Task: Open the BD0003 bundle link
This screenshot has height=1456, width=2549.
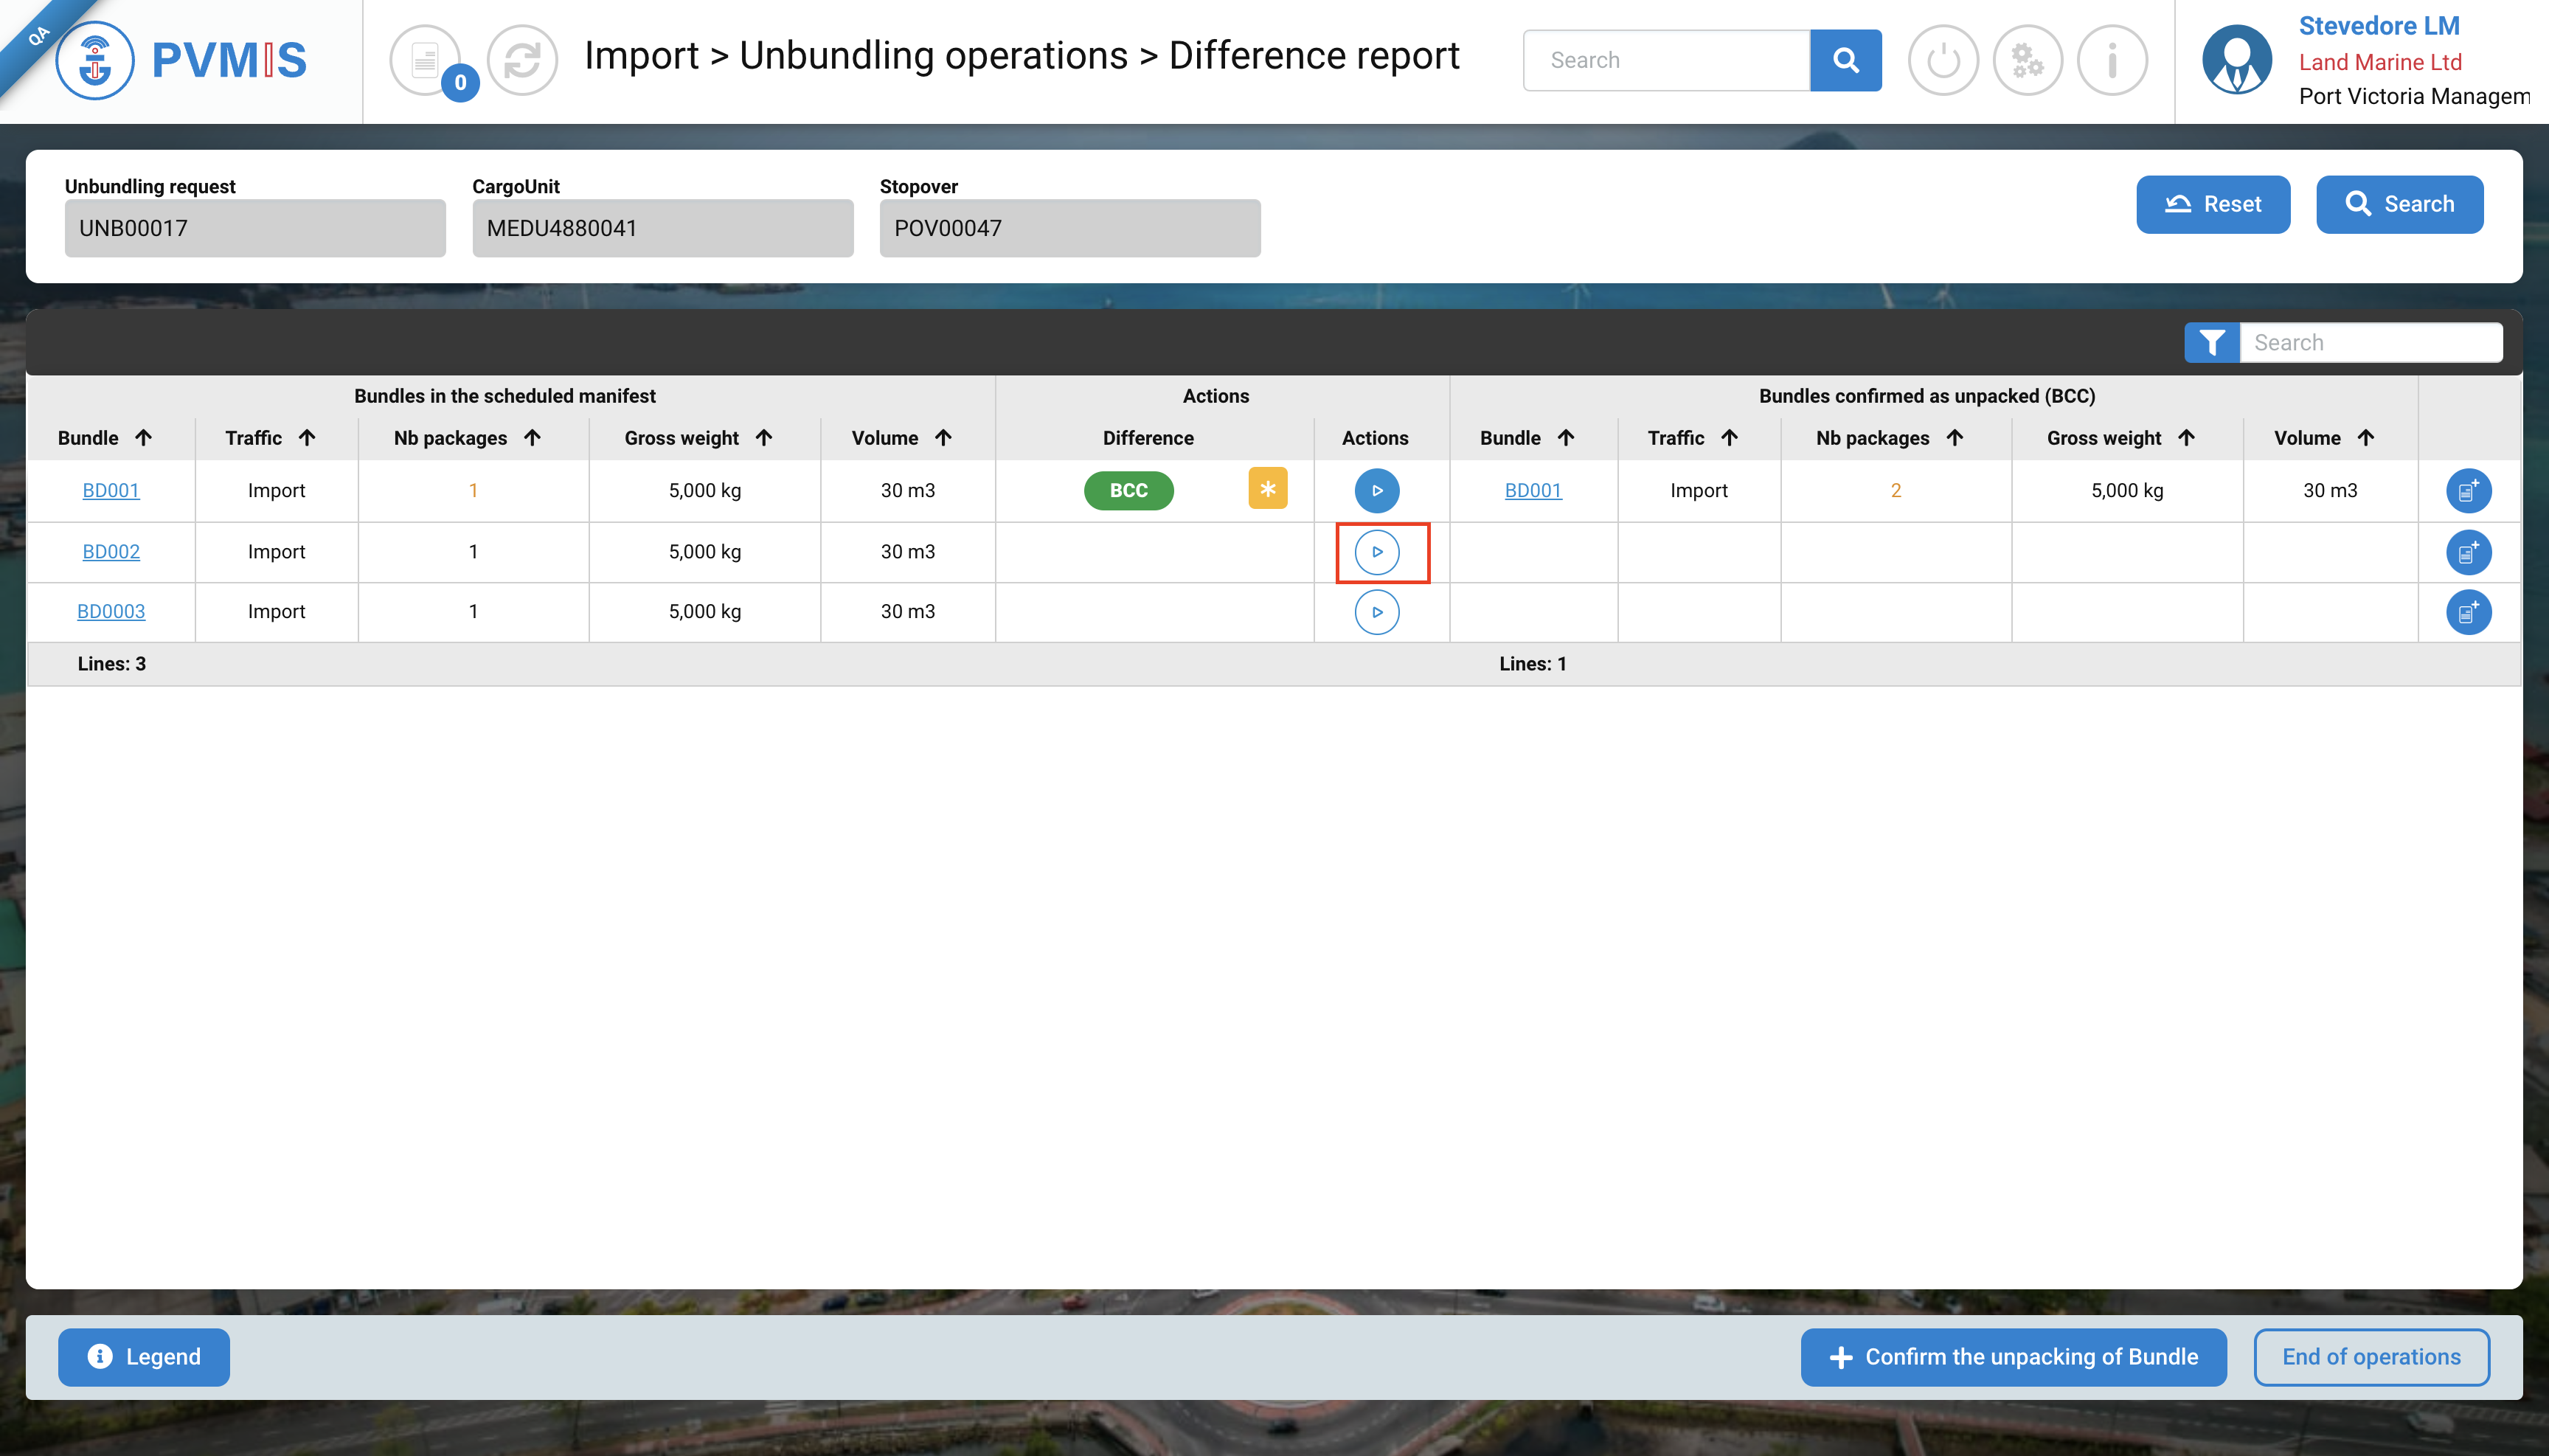Action: 111,611
